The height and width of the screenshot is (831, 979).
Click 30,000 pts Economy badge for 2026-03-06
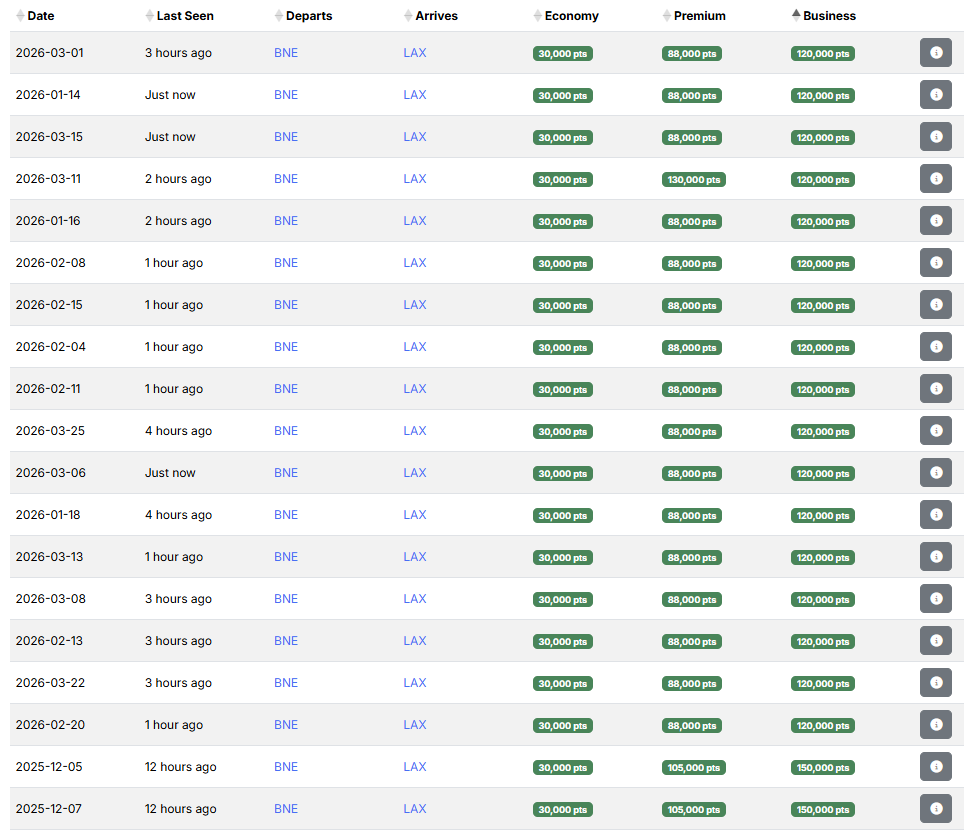(x=563, y=474)
